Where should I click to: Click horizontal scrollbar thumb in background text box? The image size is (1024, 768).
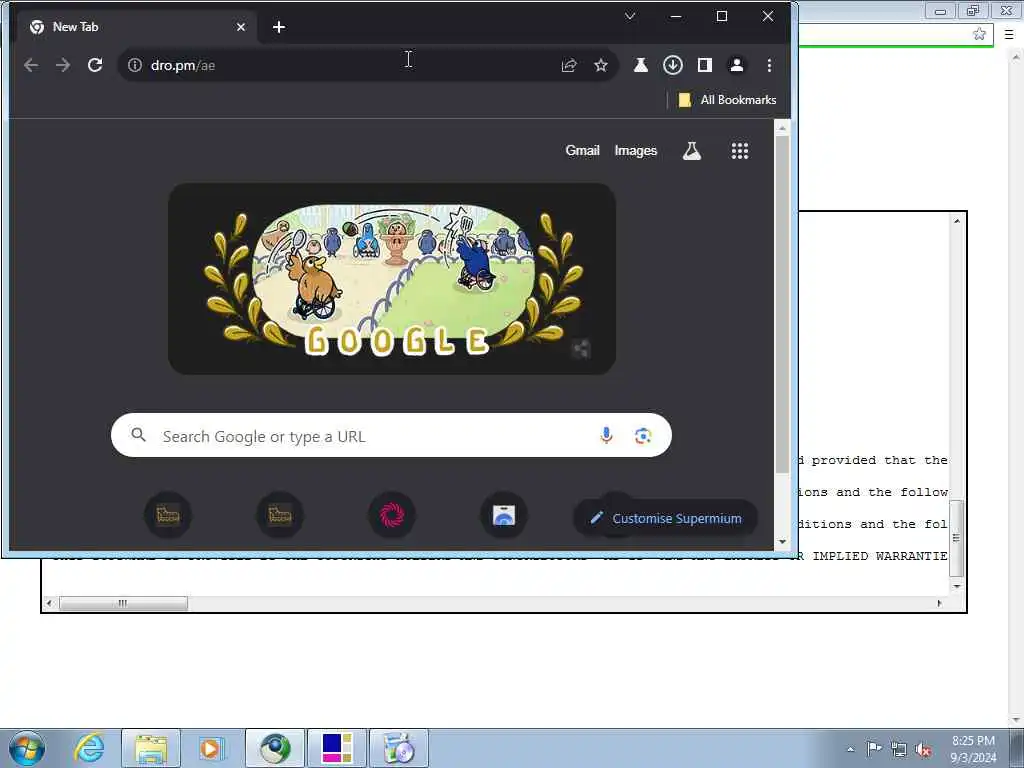coord(123,603)
